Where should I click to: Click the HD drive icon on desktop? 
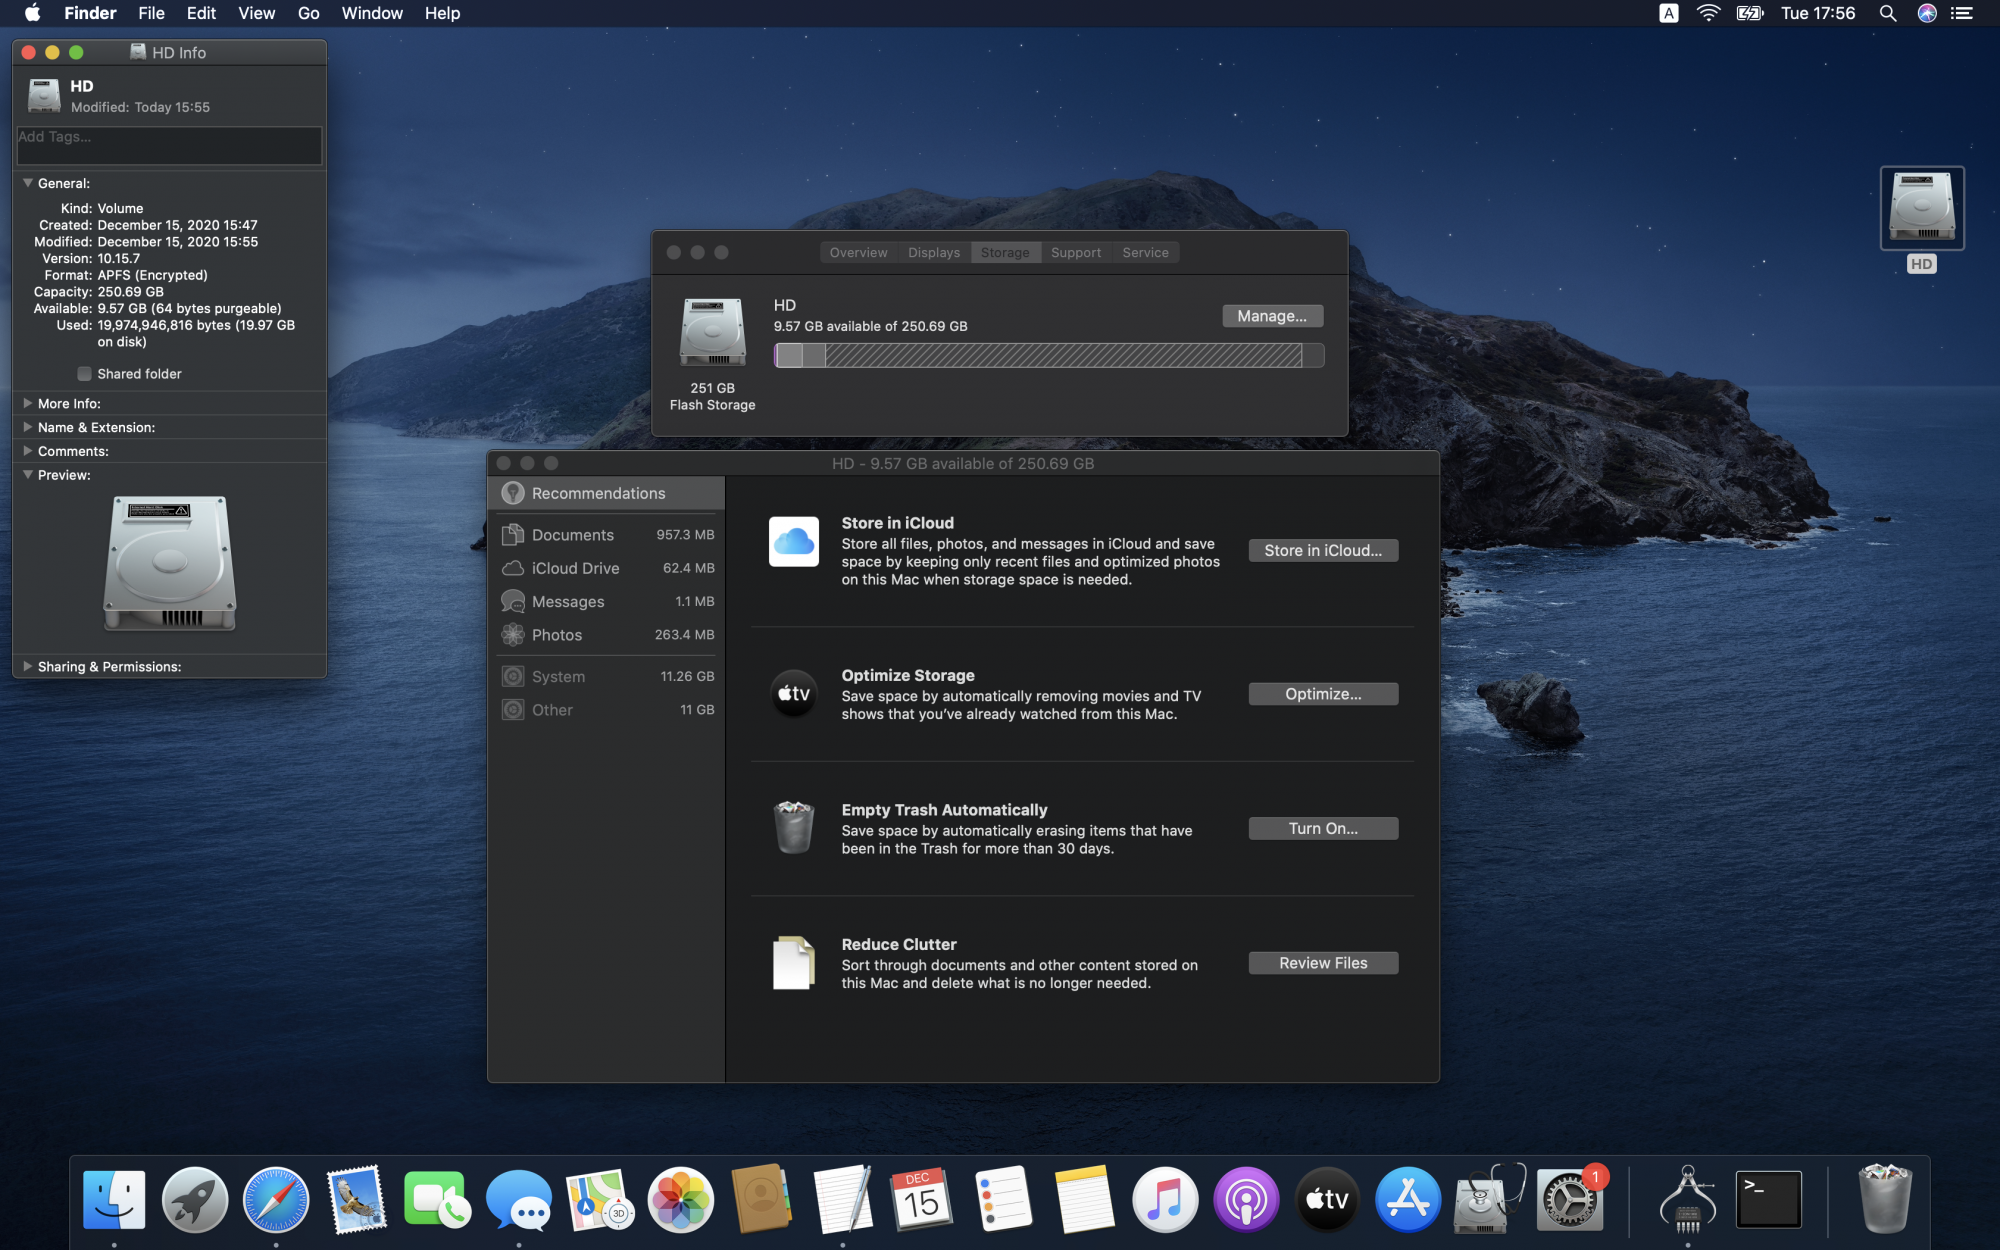pos(1921,208)
